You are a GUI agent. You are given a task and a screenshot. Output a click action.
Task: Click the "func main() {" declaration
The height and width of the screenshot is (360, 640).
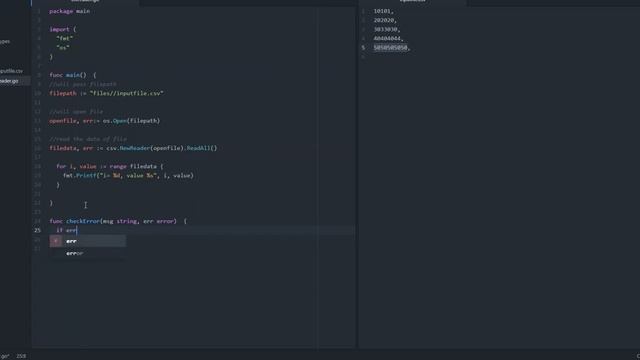click(x=73, y=75)
